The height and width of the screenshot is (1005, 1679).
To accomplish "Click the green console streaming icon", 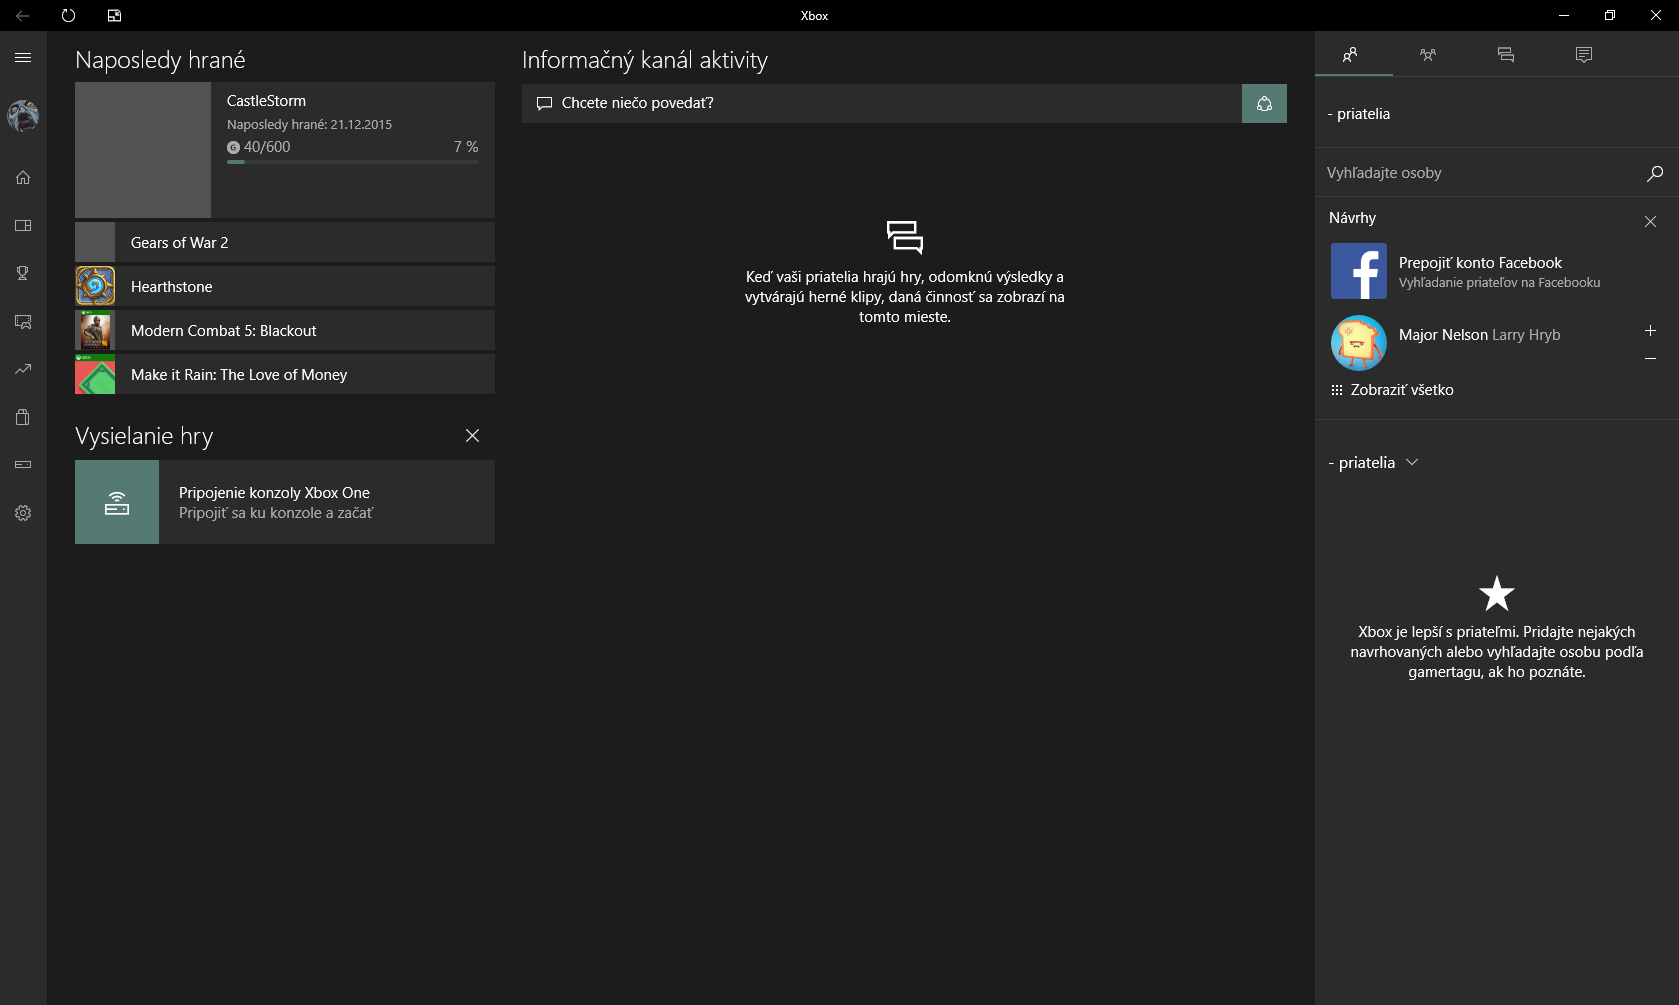I will point(117,502).
